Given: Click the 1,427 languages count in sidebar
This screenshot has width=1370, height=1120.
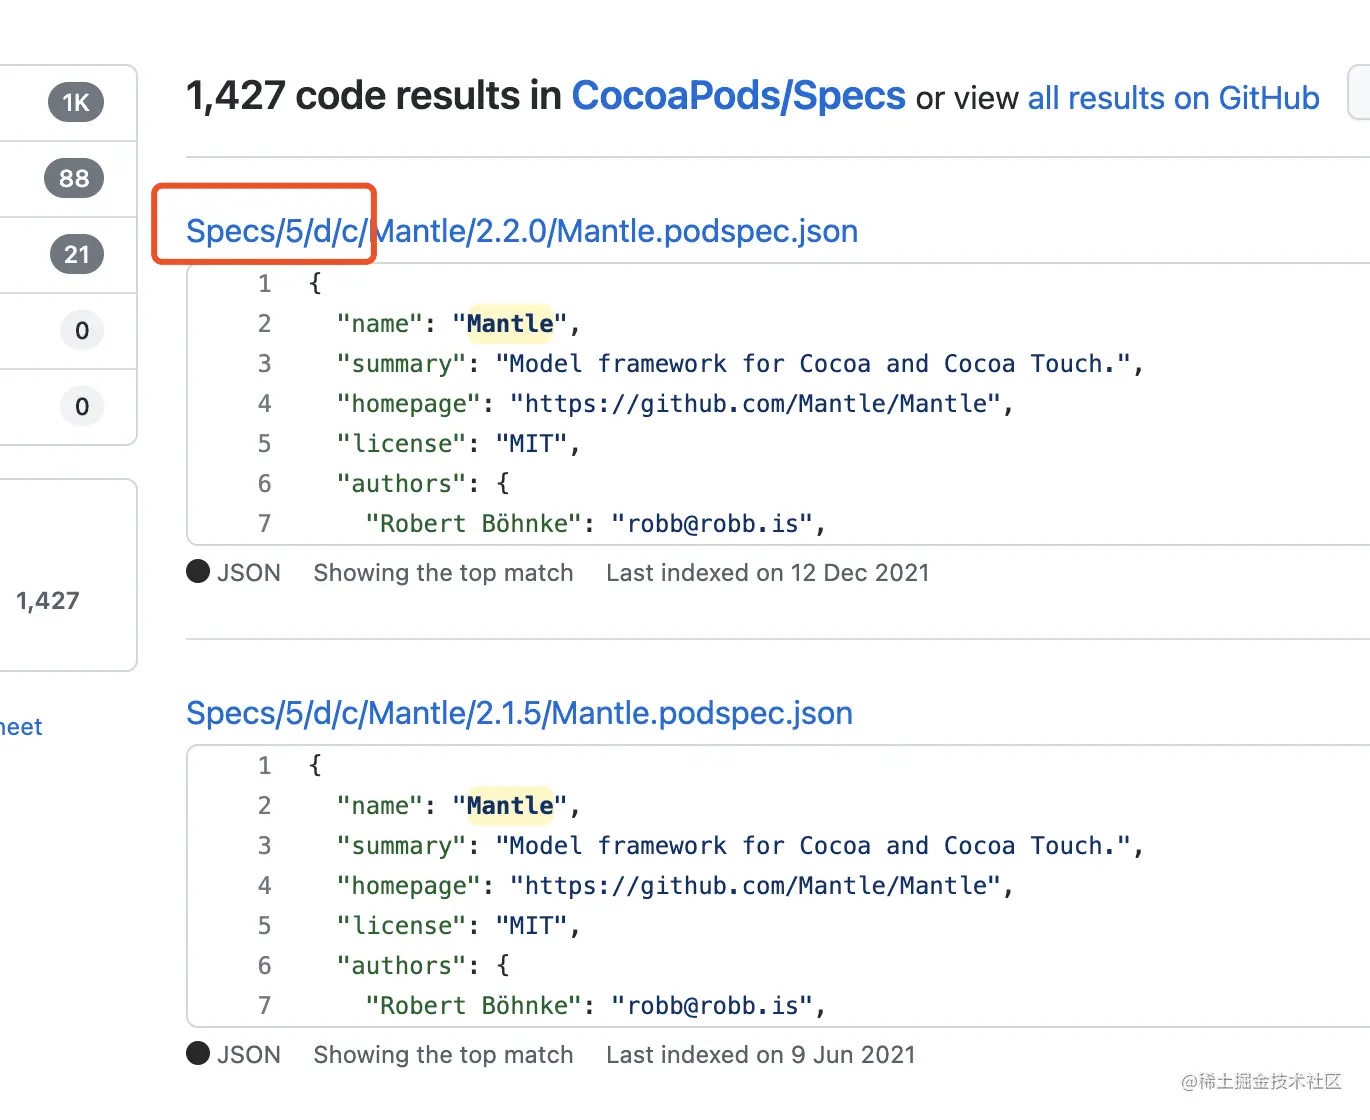Looking at the screenshot, I should coord(47,601).
